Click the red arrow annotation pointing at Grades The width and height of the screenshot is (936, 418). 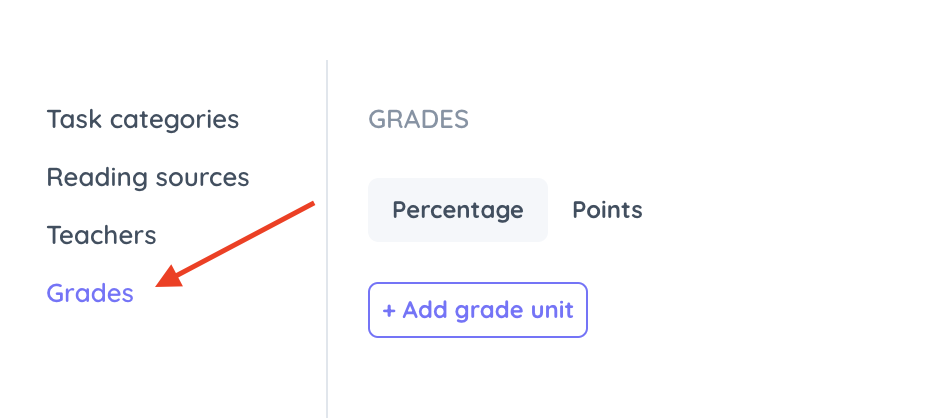pos(235,245)
